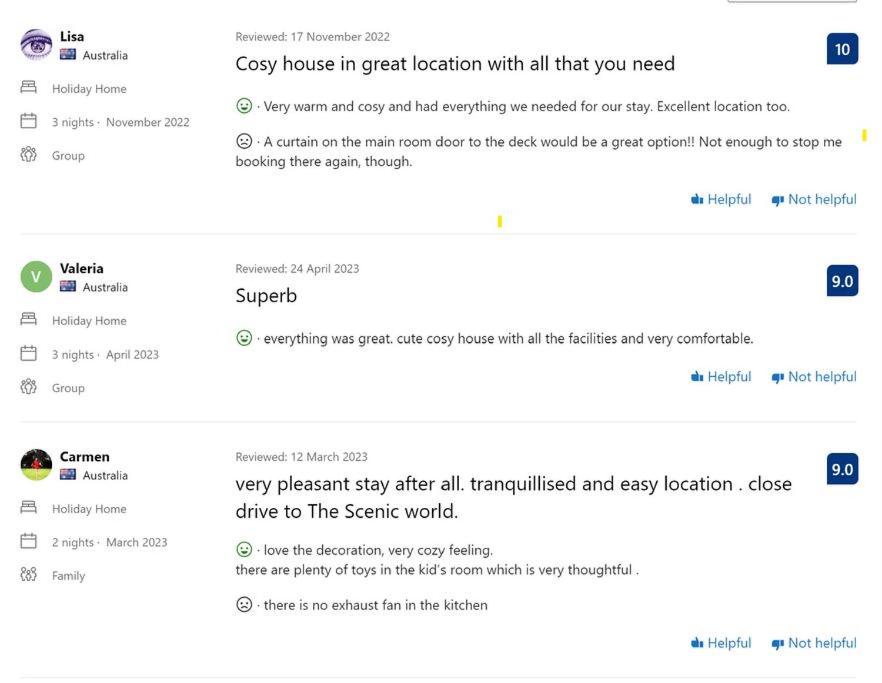Mark Valeria's review as Helpful
The width and height of the screenshot is (882, 683).
721,376
